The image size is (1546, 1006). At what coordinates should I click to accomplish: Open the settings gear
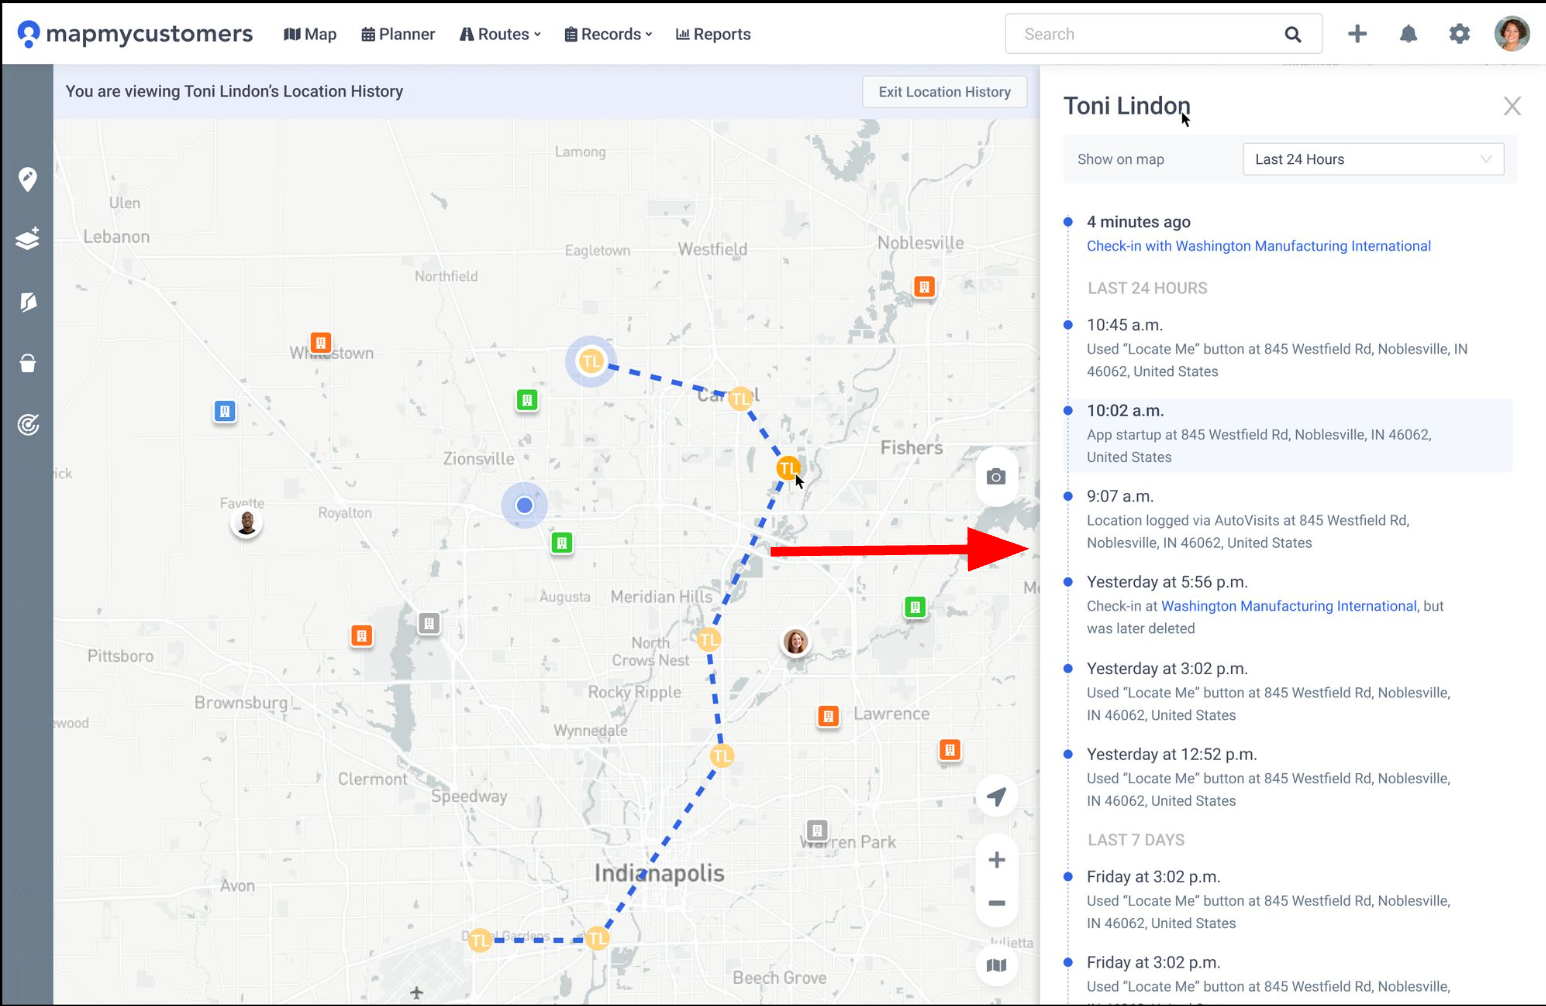tap(1460, 34)
